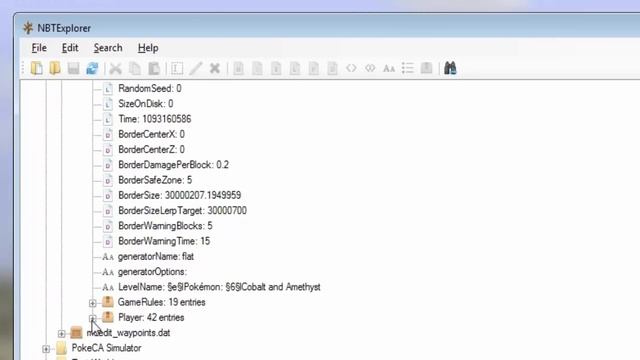Expand the GameRules node
This screenshot has height=360, width=640.
coord(93,303)
